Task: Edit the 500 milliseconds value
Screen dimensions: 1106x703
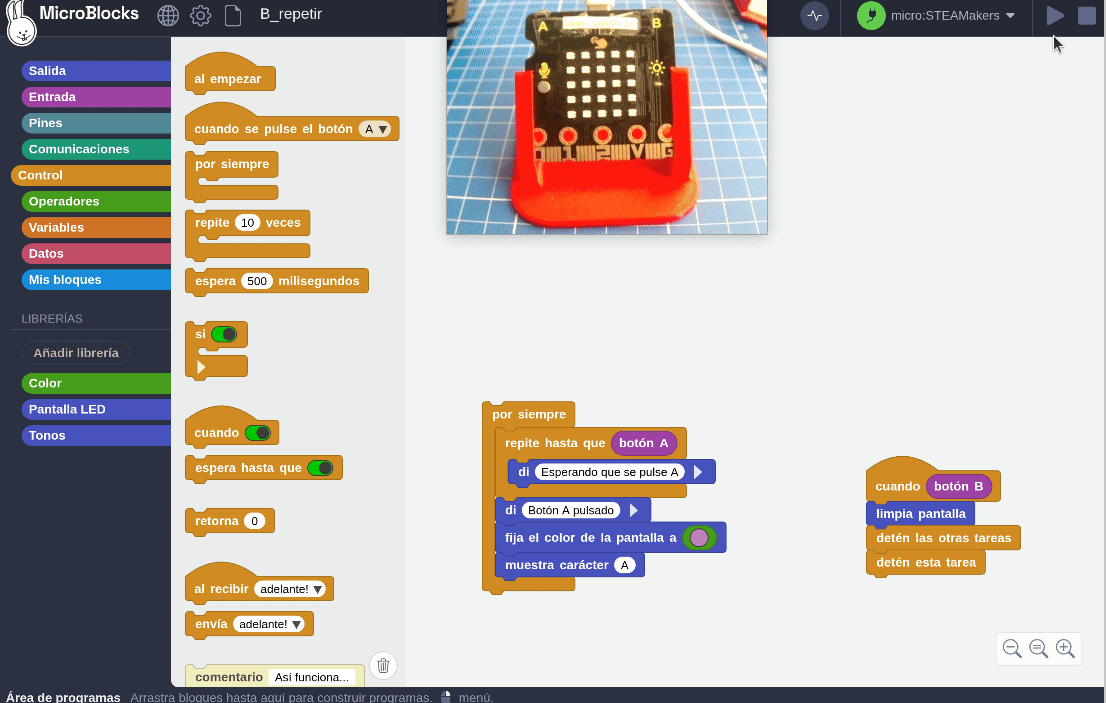Action: (x=257, y=281)
